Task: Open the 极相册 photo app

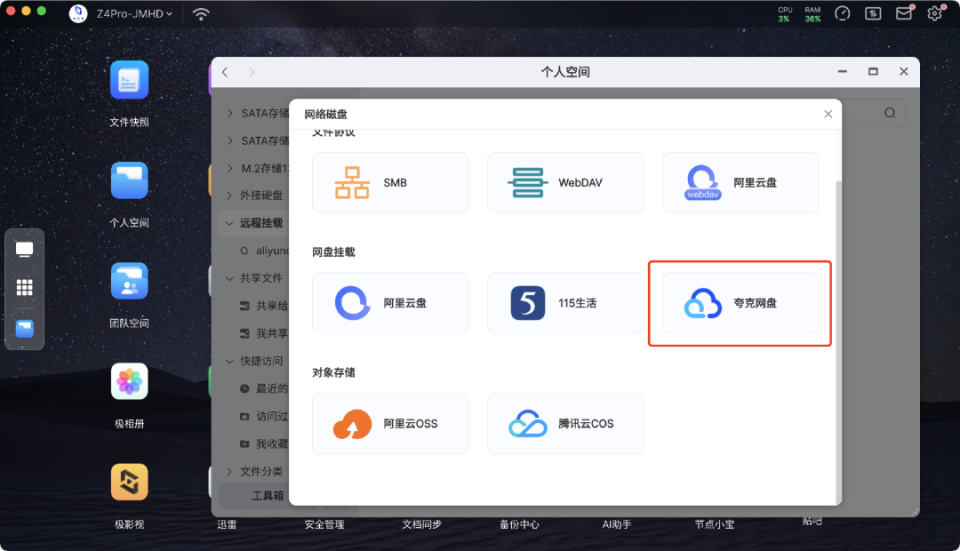Action: click(x=129, y=381)
